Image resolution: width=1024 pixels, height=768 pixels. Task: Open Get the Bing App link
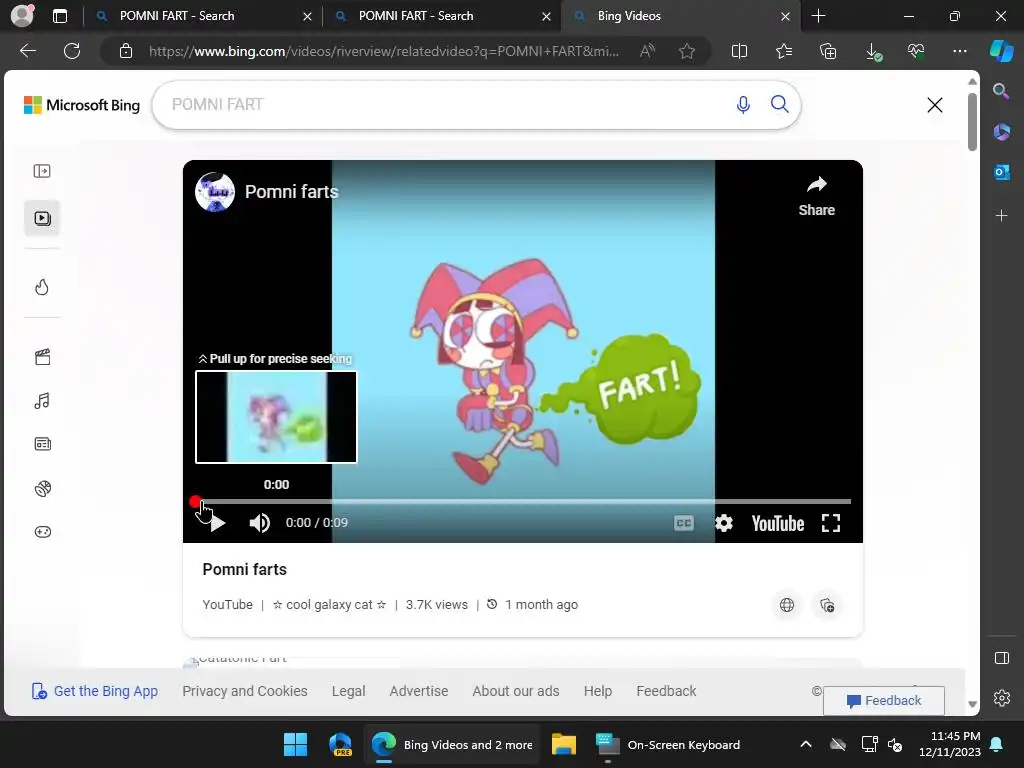95,691
